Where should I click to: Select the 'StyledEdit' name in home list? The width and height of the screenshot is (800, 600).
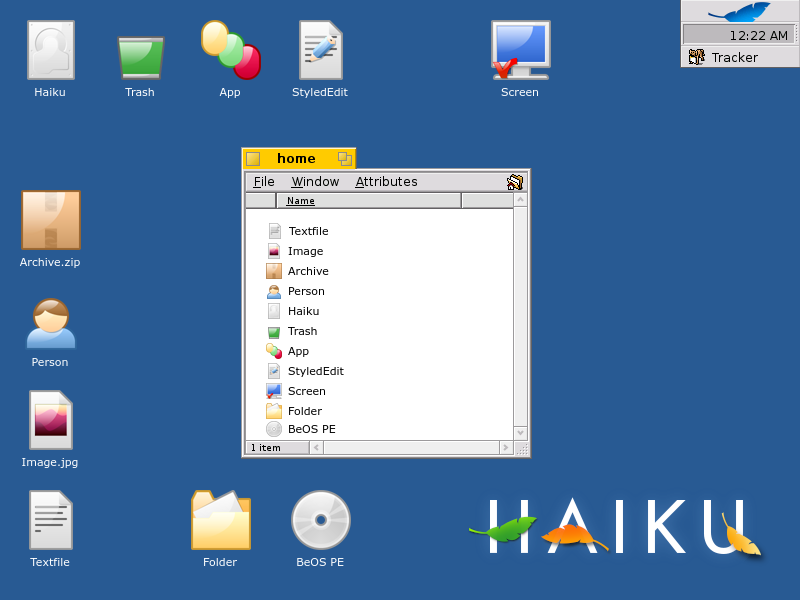(316, 371)
